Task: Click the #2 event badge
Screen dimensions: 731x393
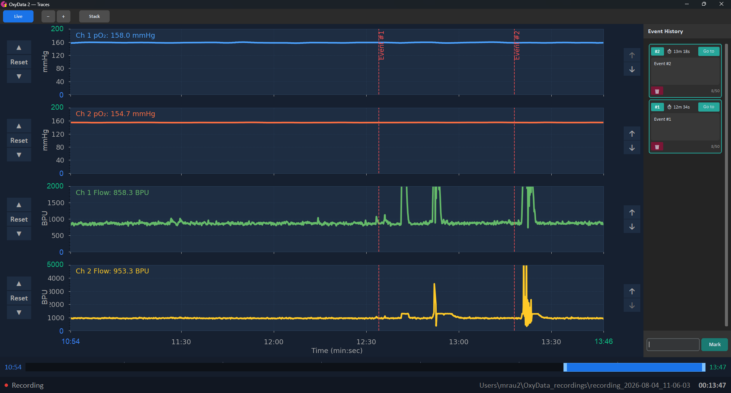Action: point(657,51)
